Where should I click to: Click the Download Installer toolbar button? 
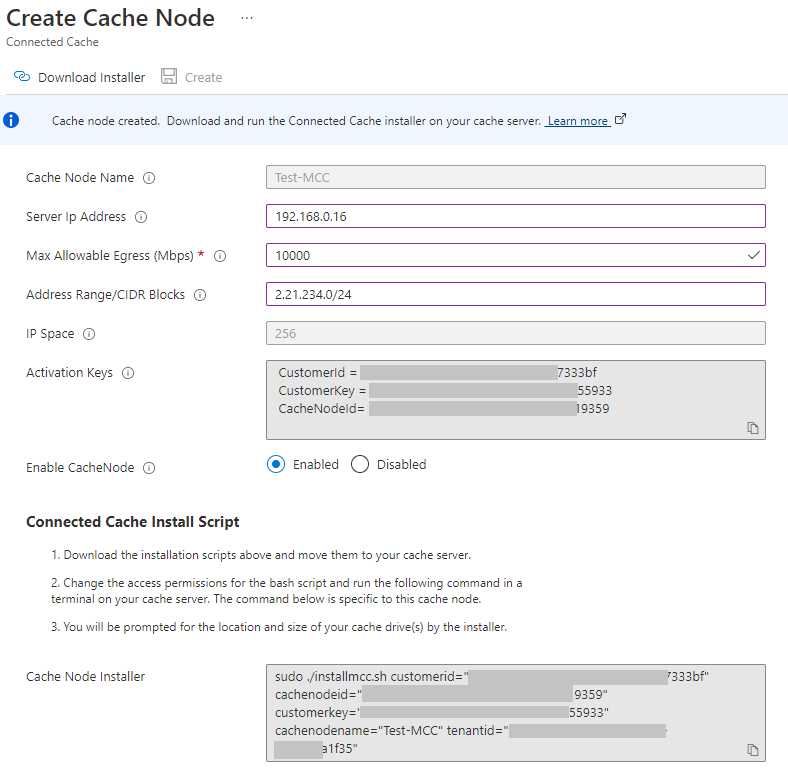(80, 77)
